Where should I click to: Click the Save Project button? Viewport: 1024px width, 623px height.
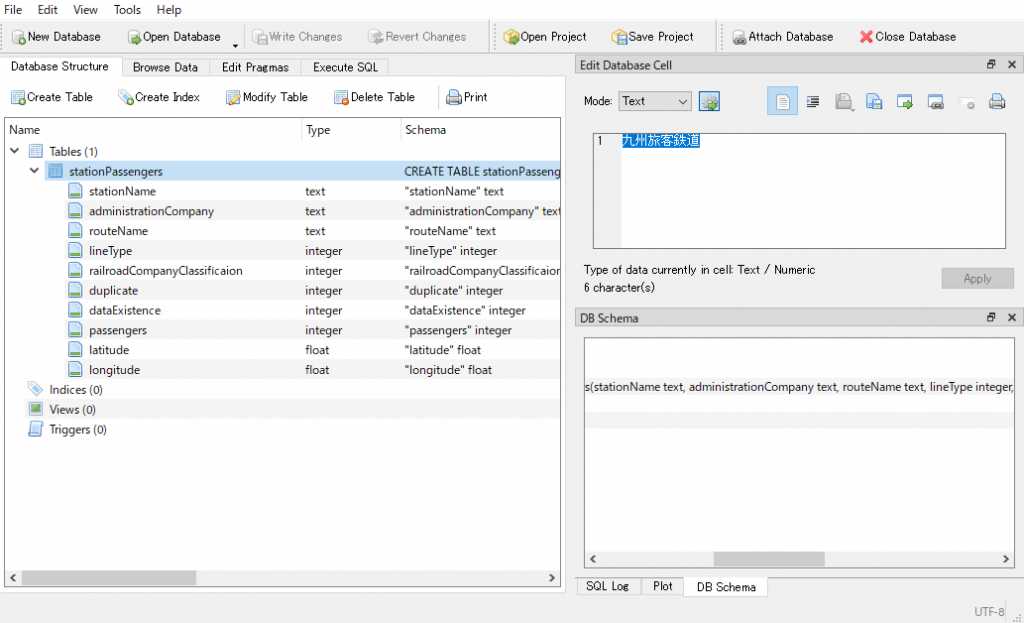coord(651,37)
